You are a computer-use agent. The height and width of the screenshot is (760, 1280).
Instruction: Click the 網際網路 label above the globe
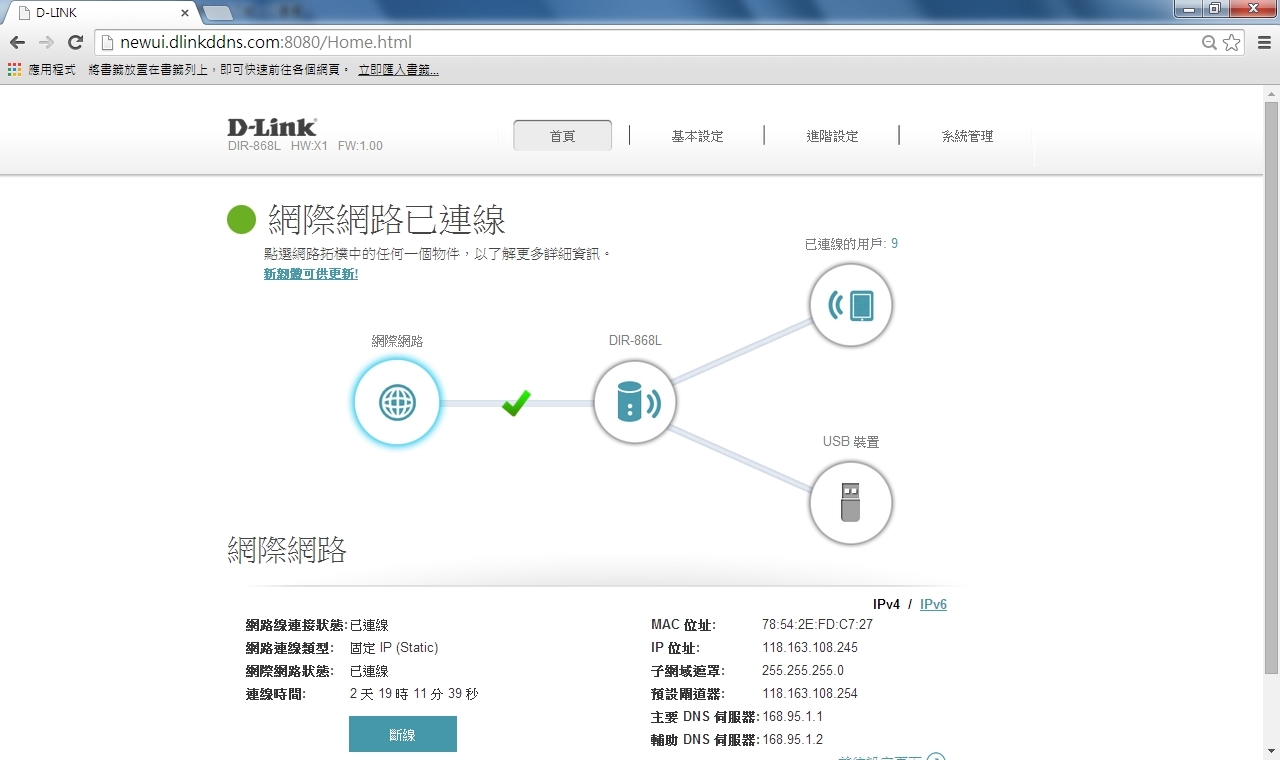397,341
